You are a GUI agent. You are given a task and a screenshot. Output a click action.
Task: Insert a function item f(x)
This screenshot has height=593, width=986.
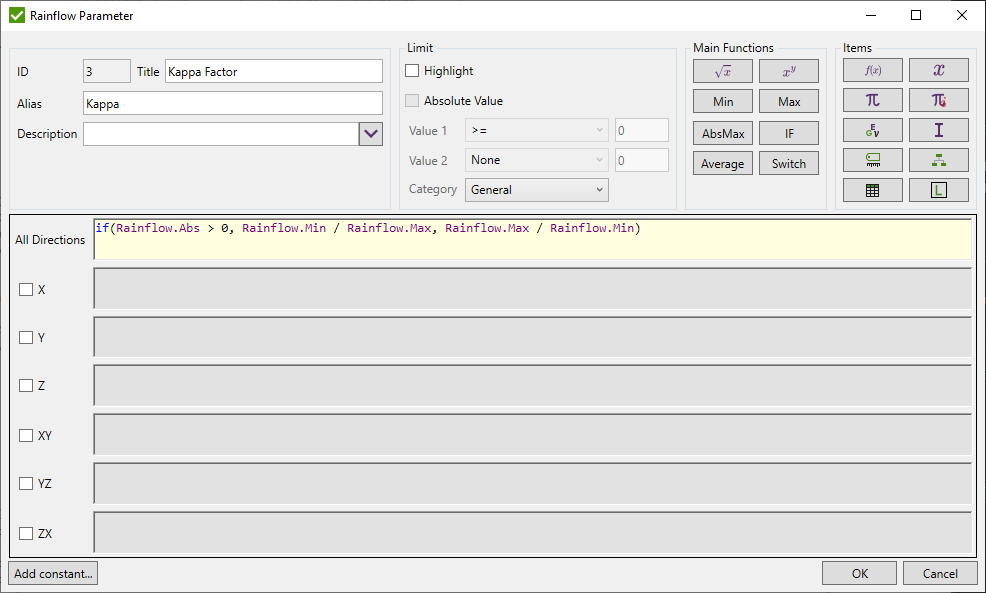[872, 69]
